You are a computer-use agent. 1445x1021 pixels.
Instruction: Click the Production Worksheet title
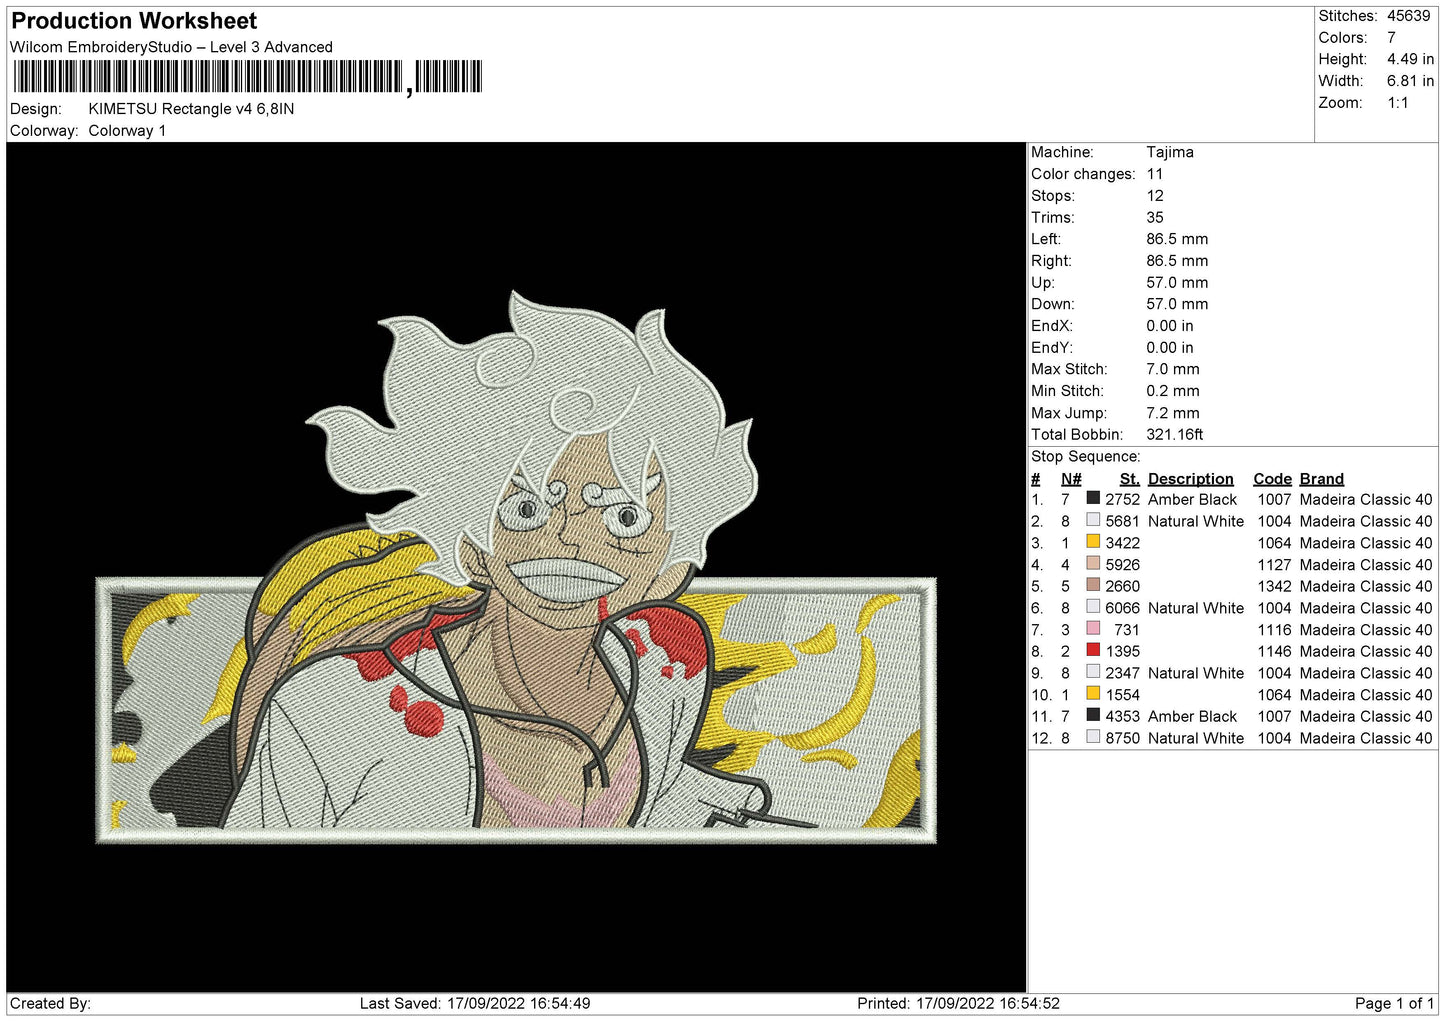pos(134,21)
